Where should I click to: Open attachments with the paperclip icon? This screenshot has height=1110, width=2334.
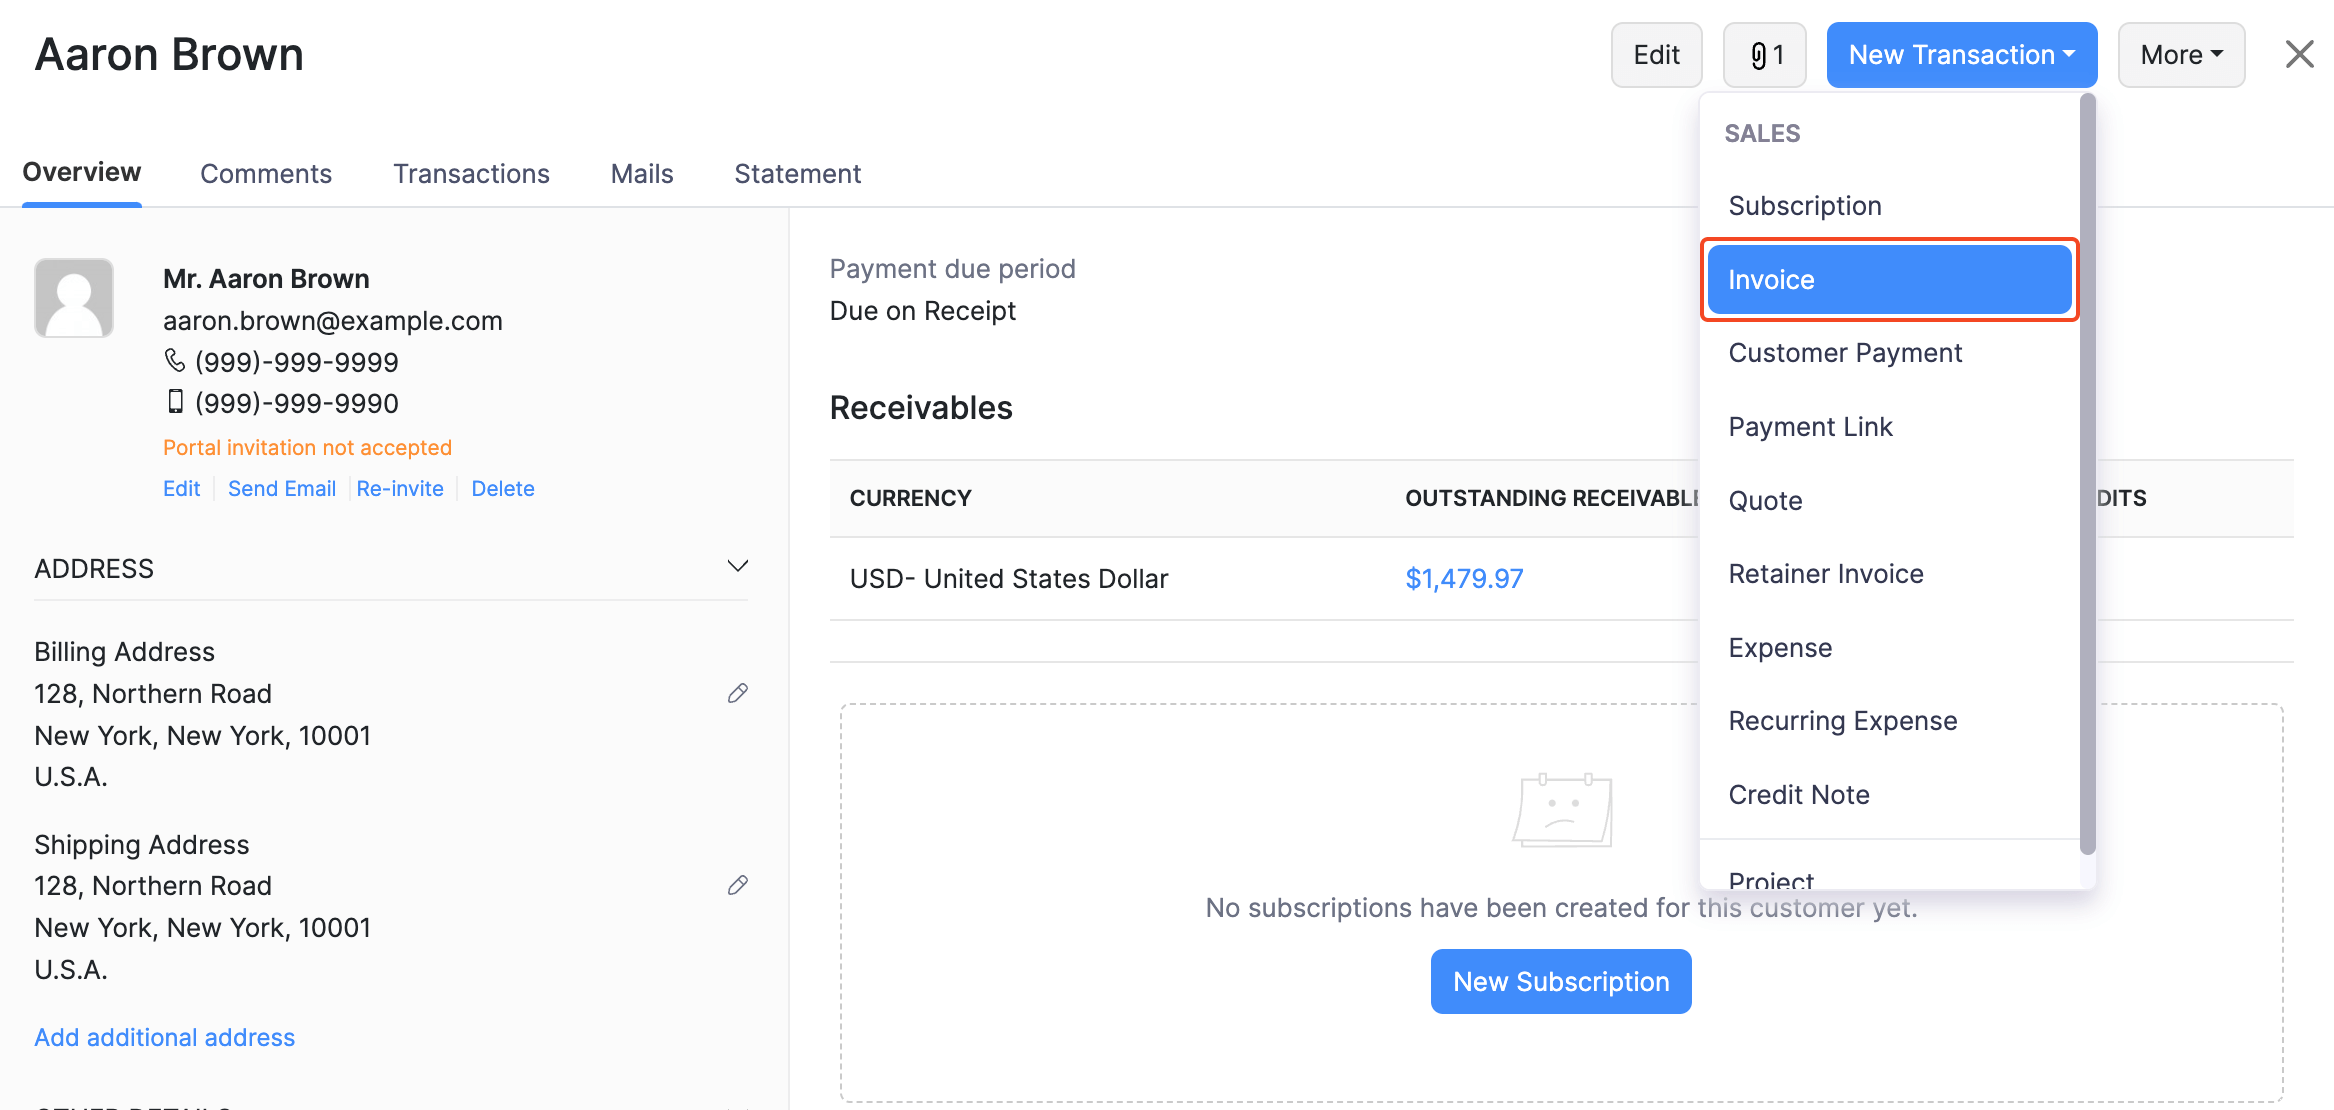point(1764,54)
